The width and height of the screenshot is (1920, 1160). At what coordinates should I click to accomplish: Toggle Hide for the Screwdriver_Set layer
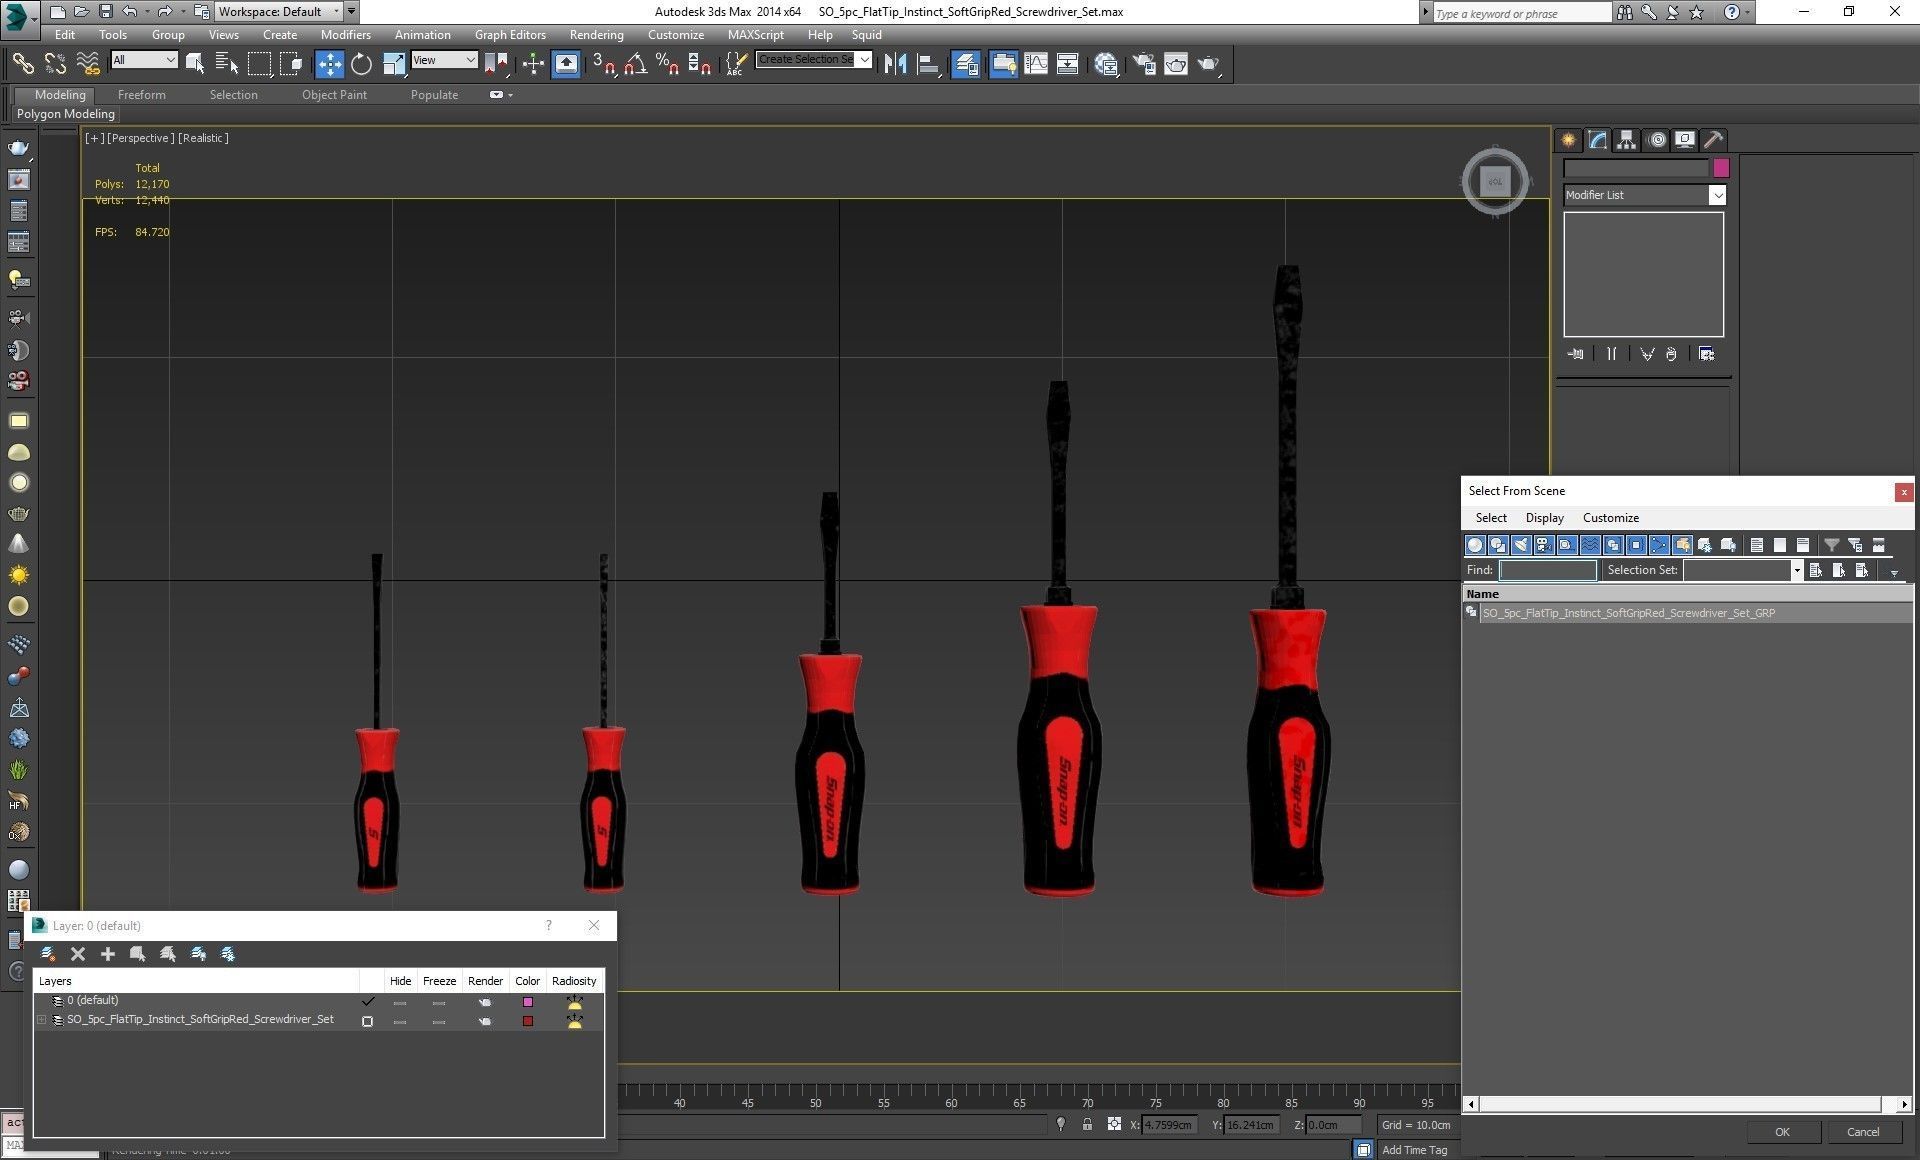click(400, 1022)
